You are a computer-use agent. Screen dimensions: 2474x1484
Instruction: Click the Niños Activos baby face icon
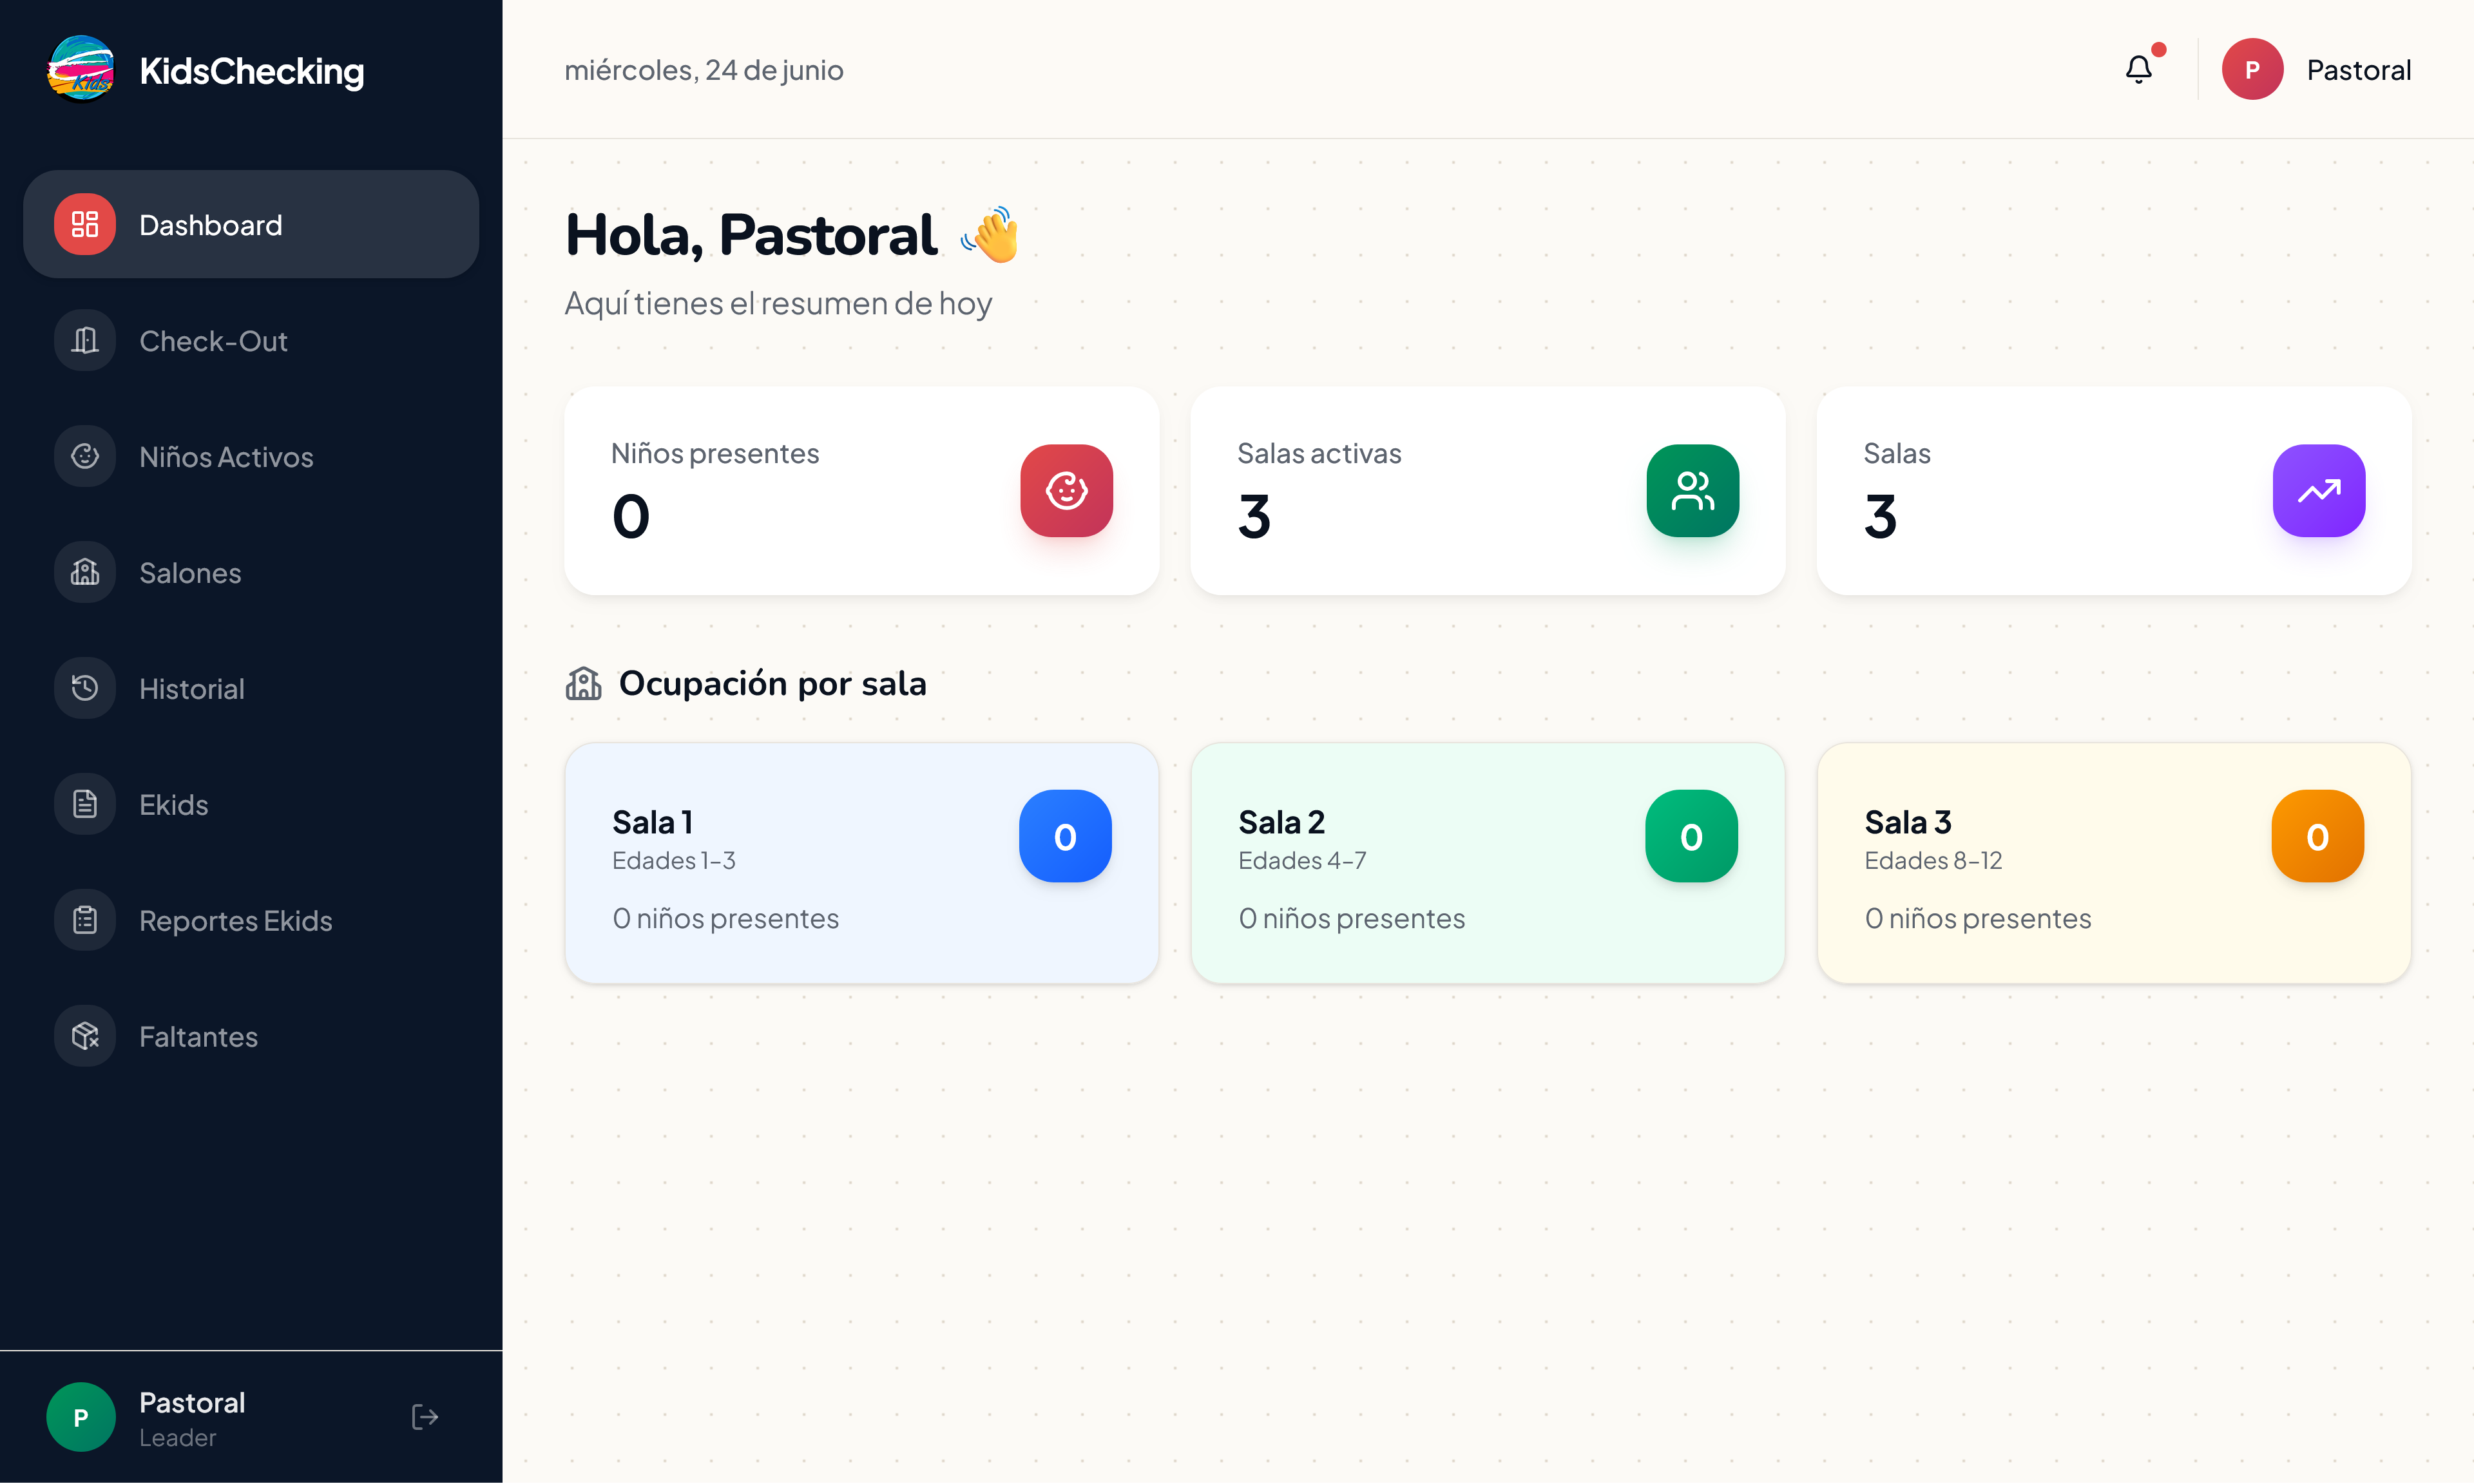(x=85, y=456)
